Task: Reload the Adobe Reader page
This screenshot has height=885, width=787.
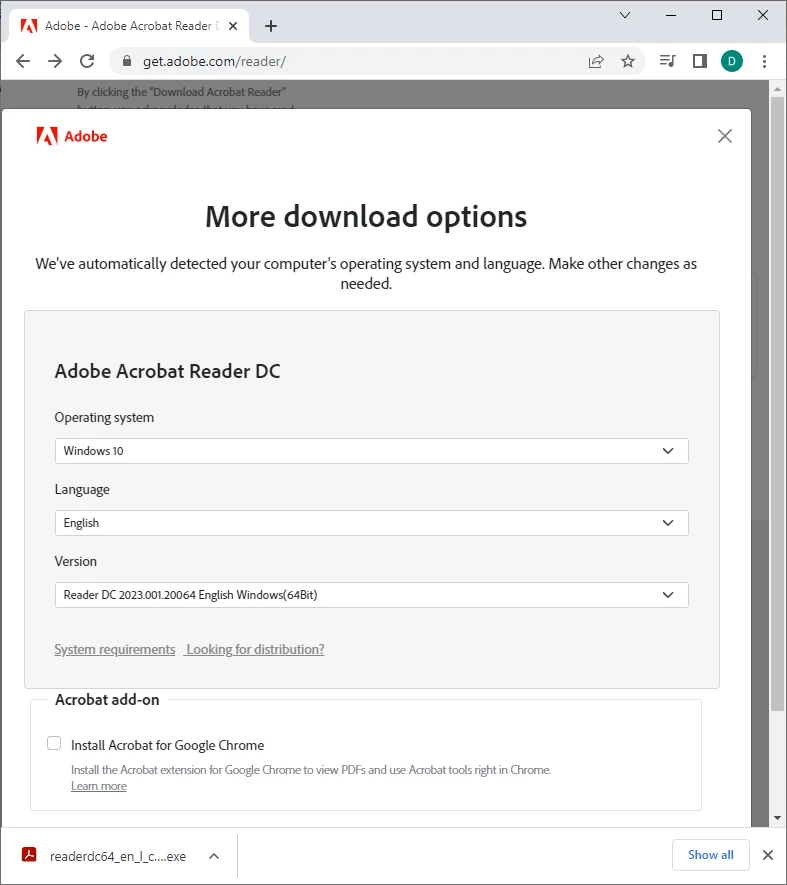Action: pyautogui.click(x=87, y=61)
